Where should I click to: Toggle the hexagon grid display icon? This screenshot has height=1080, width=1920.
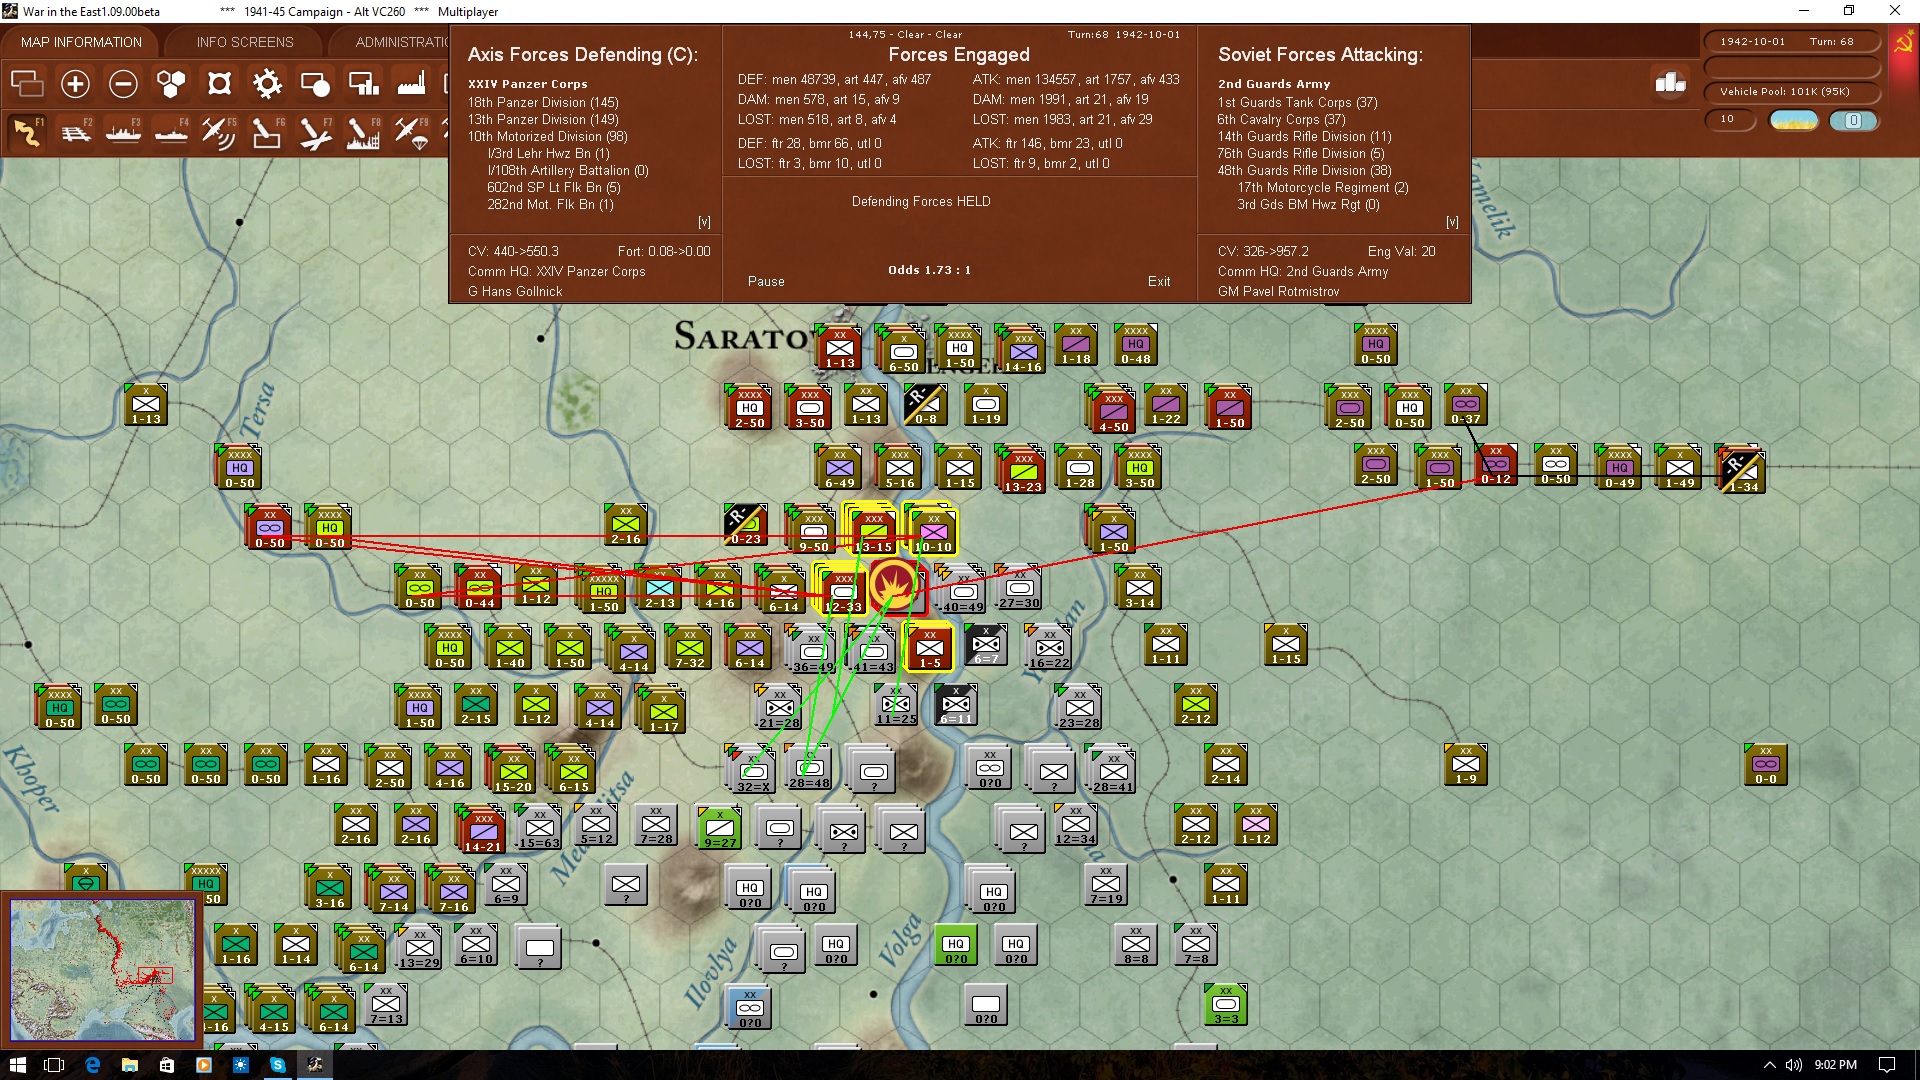(171, 84)
